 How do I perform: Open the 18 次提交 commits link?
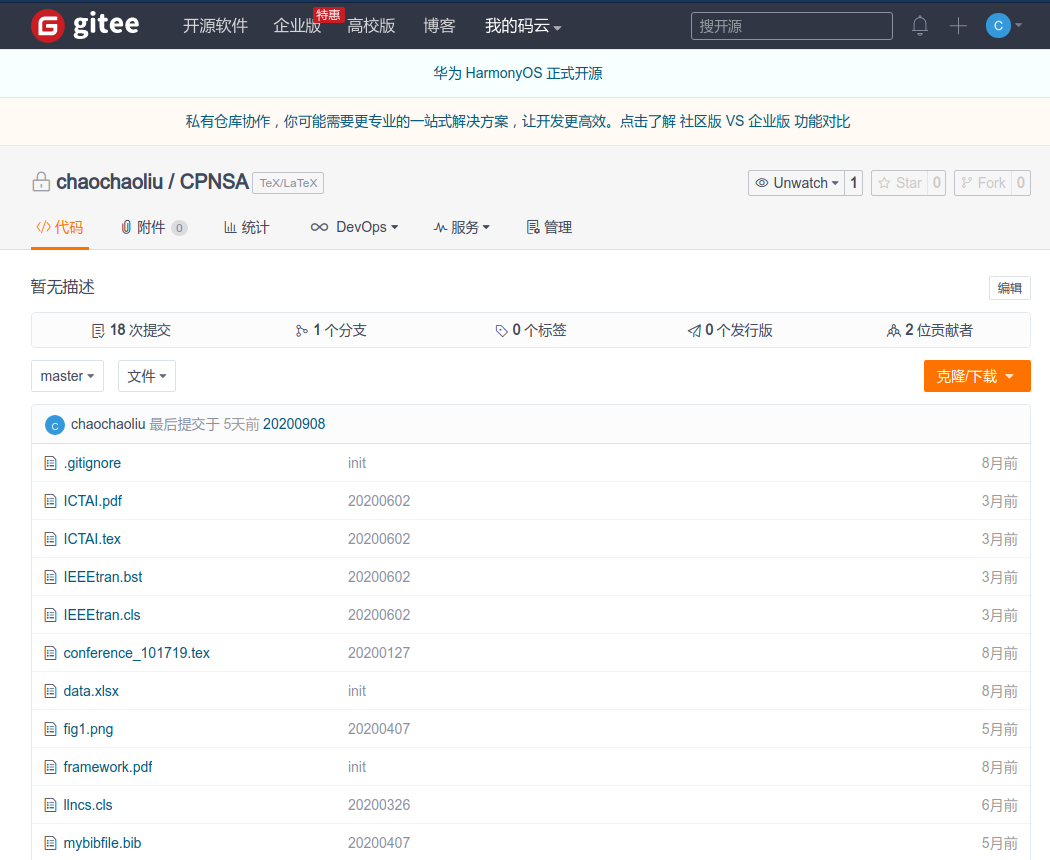click(131, 330)
